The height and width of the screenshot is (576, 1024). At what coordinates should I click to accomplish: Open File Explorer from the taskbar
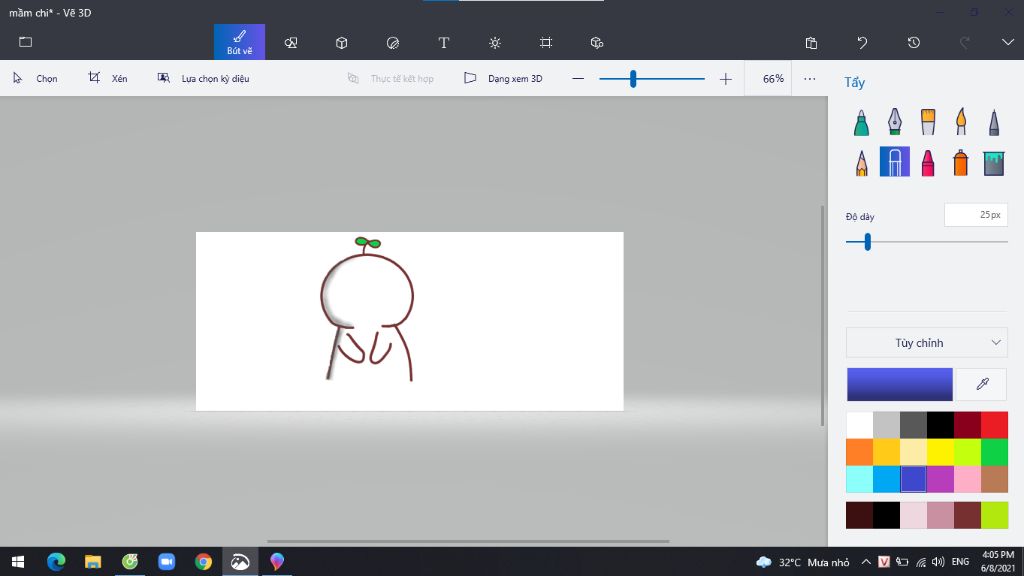(x=93, y=562)
